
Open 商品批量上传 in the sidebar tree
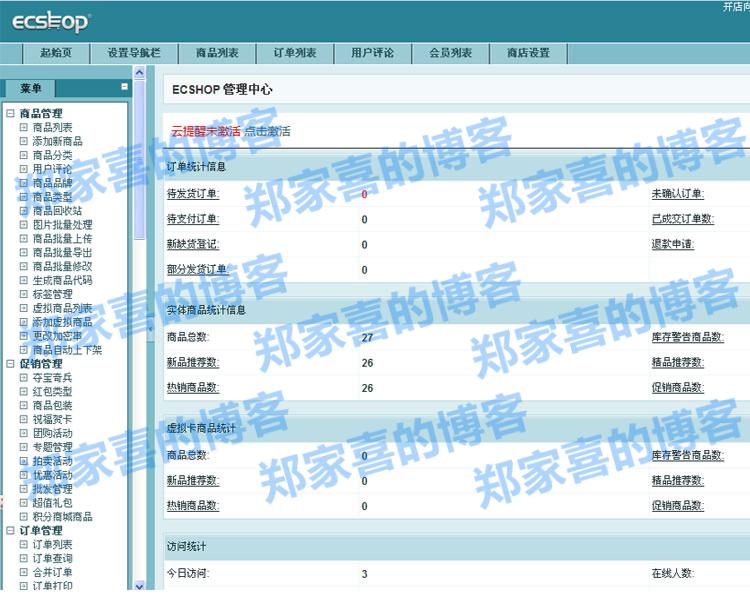click(x=63, y=238)
